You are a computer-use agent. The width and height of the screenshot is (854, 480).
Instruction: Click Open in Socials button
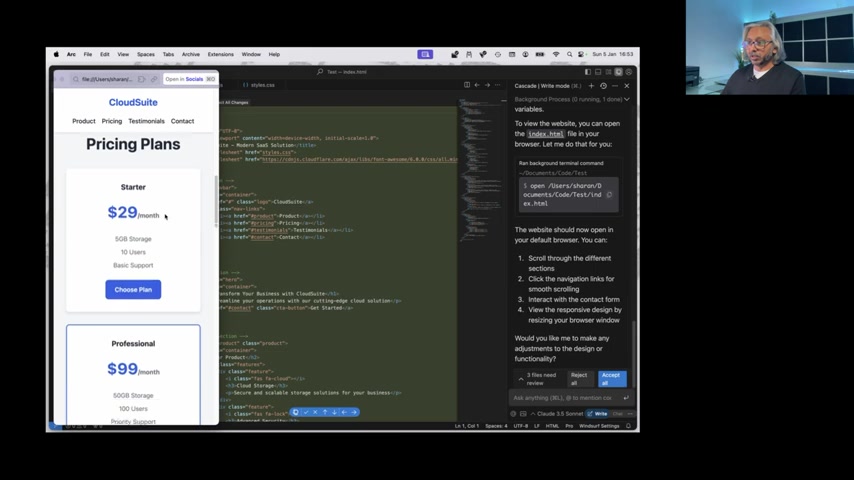pos(190,79)
